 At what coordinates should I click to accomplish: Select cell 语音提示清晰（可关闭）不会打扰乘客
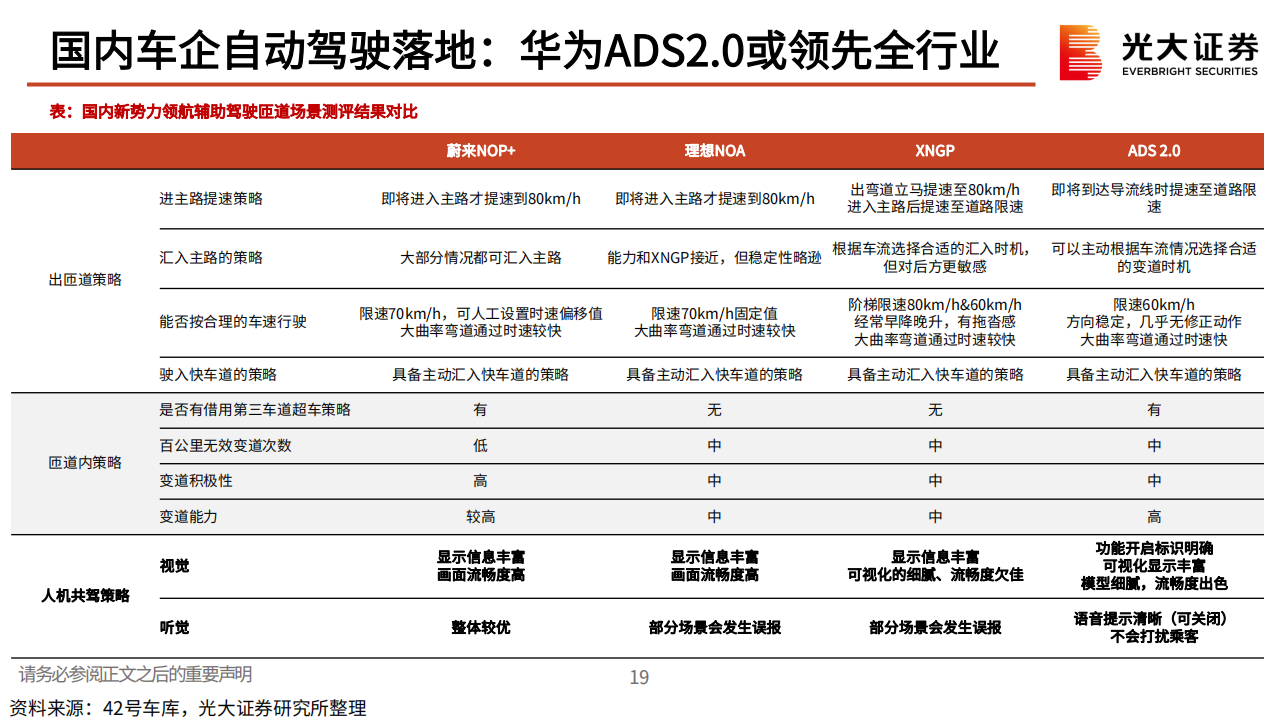click(x=1154, y=628)
